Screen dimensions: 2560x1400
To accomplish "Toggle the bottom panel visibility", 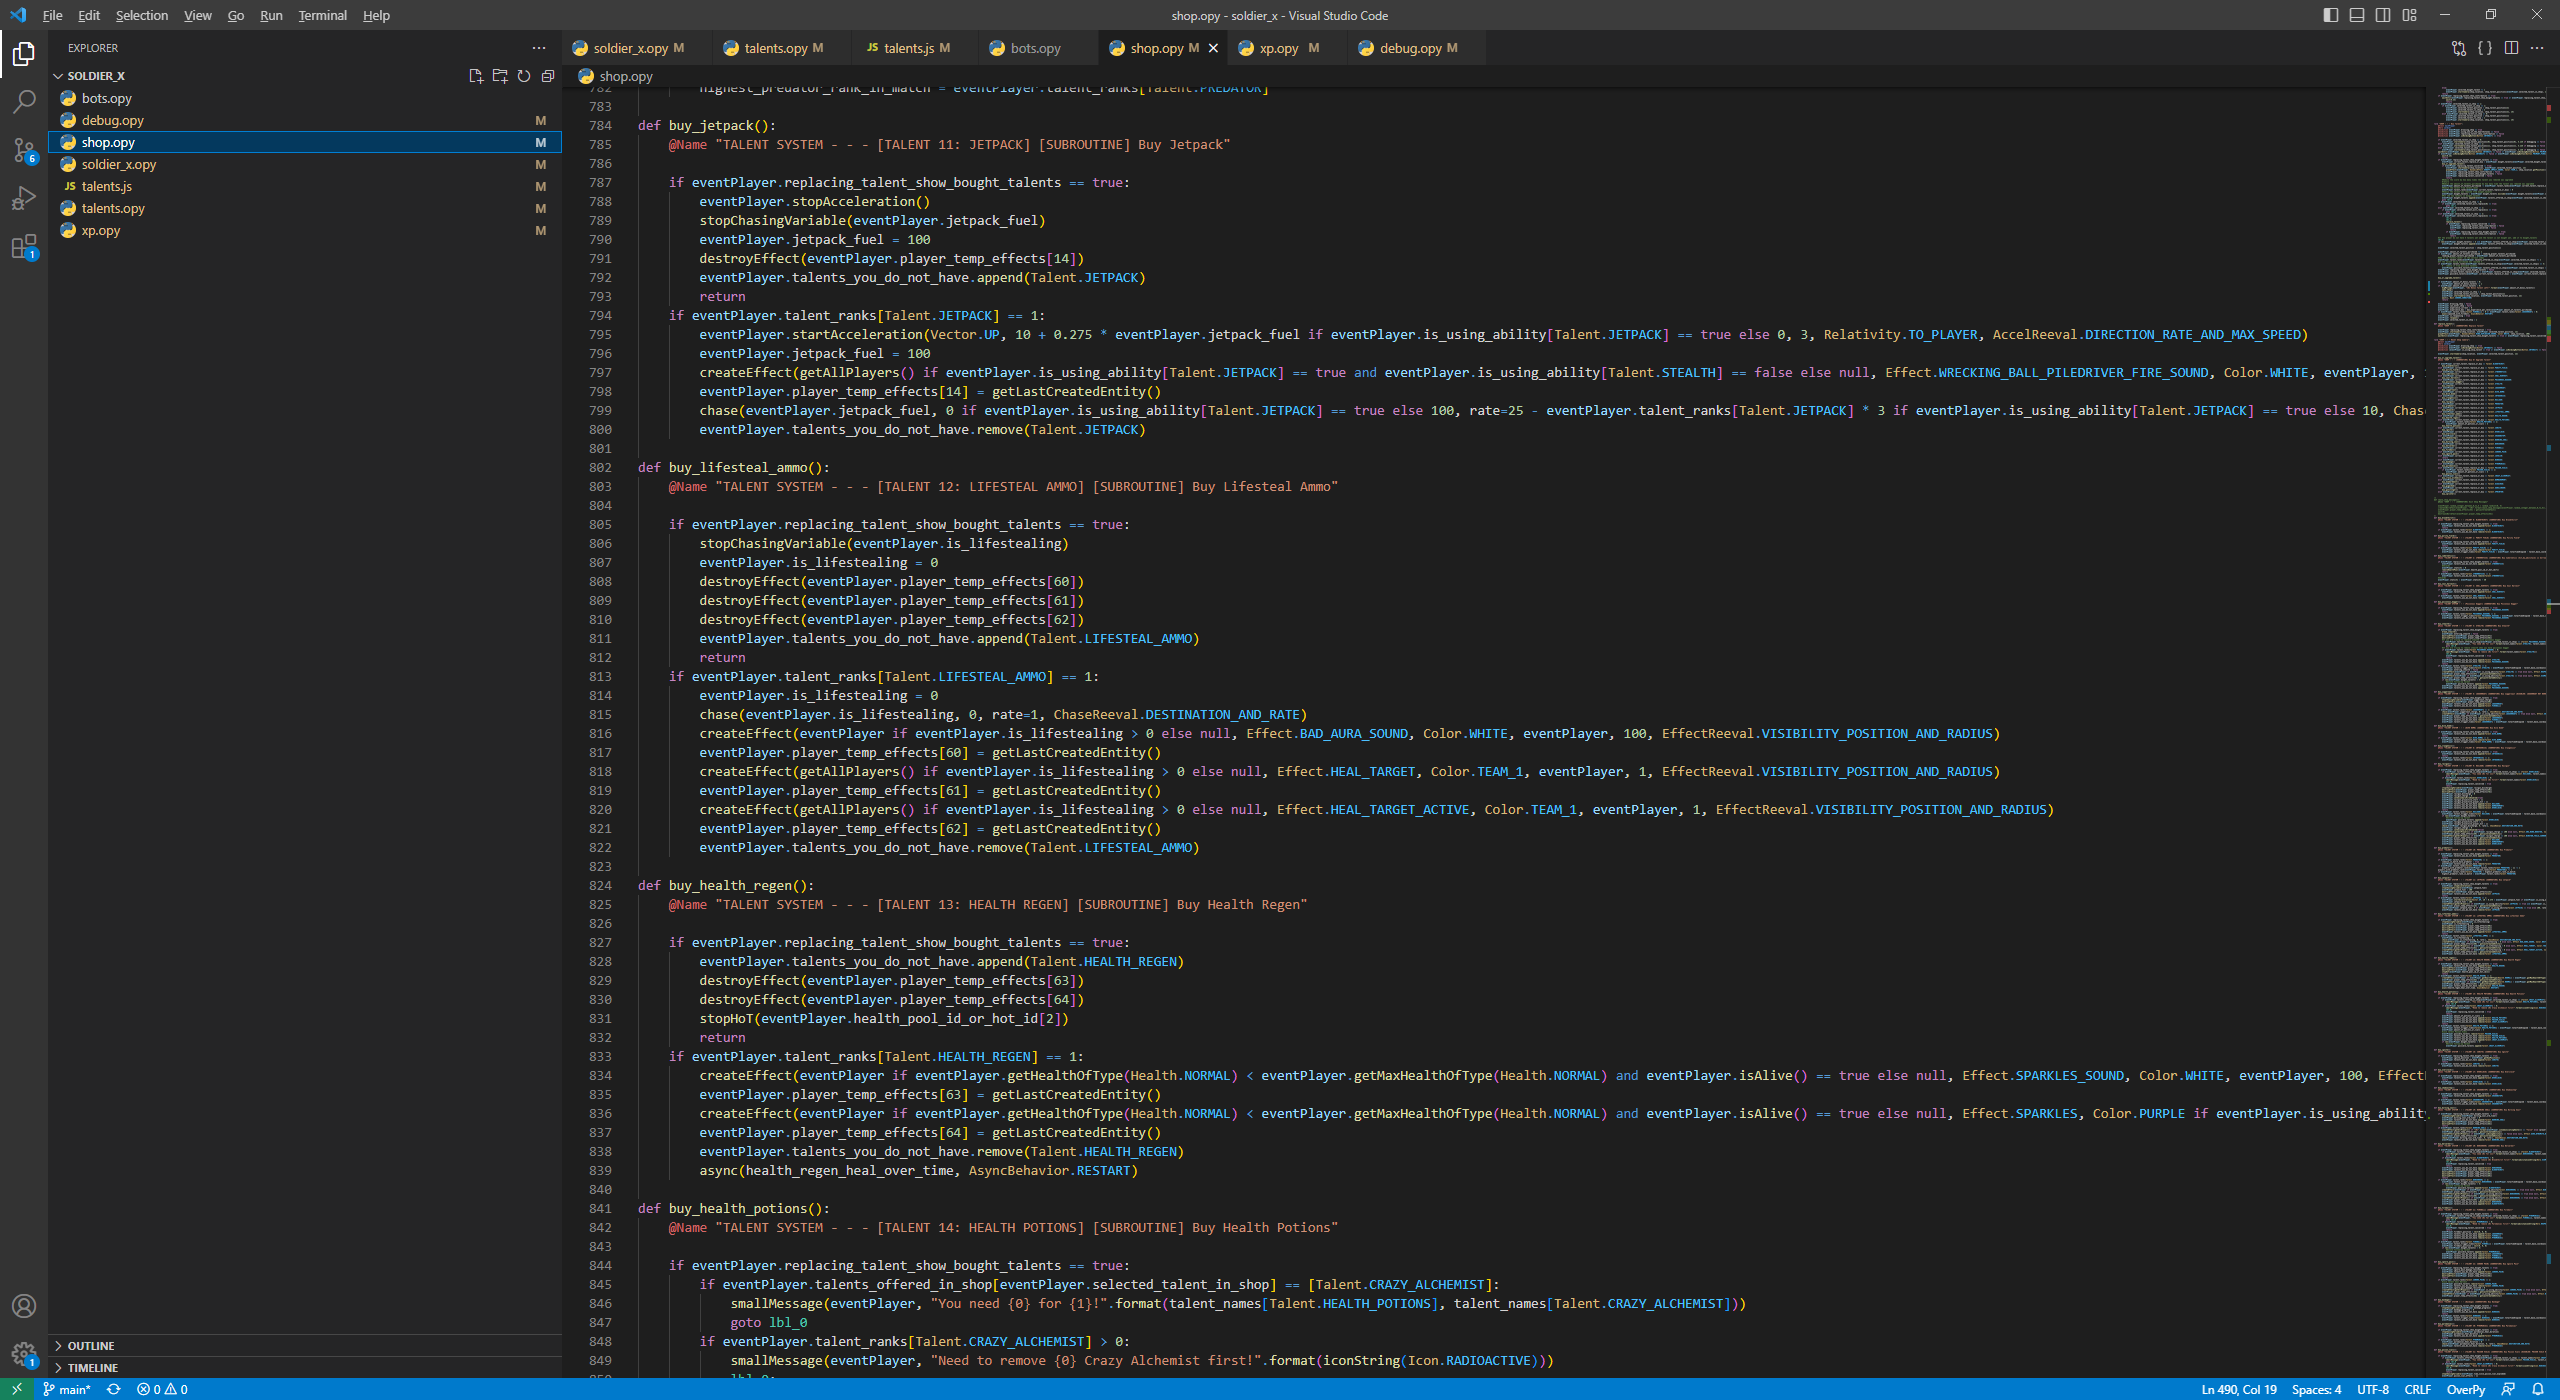I will pos(2357,15).
